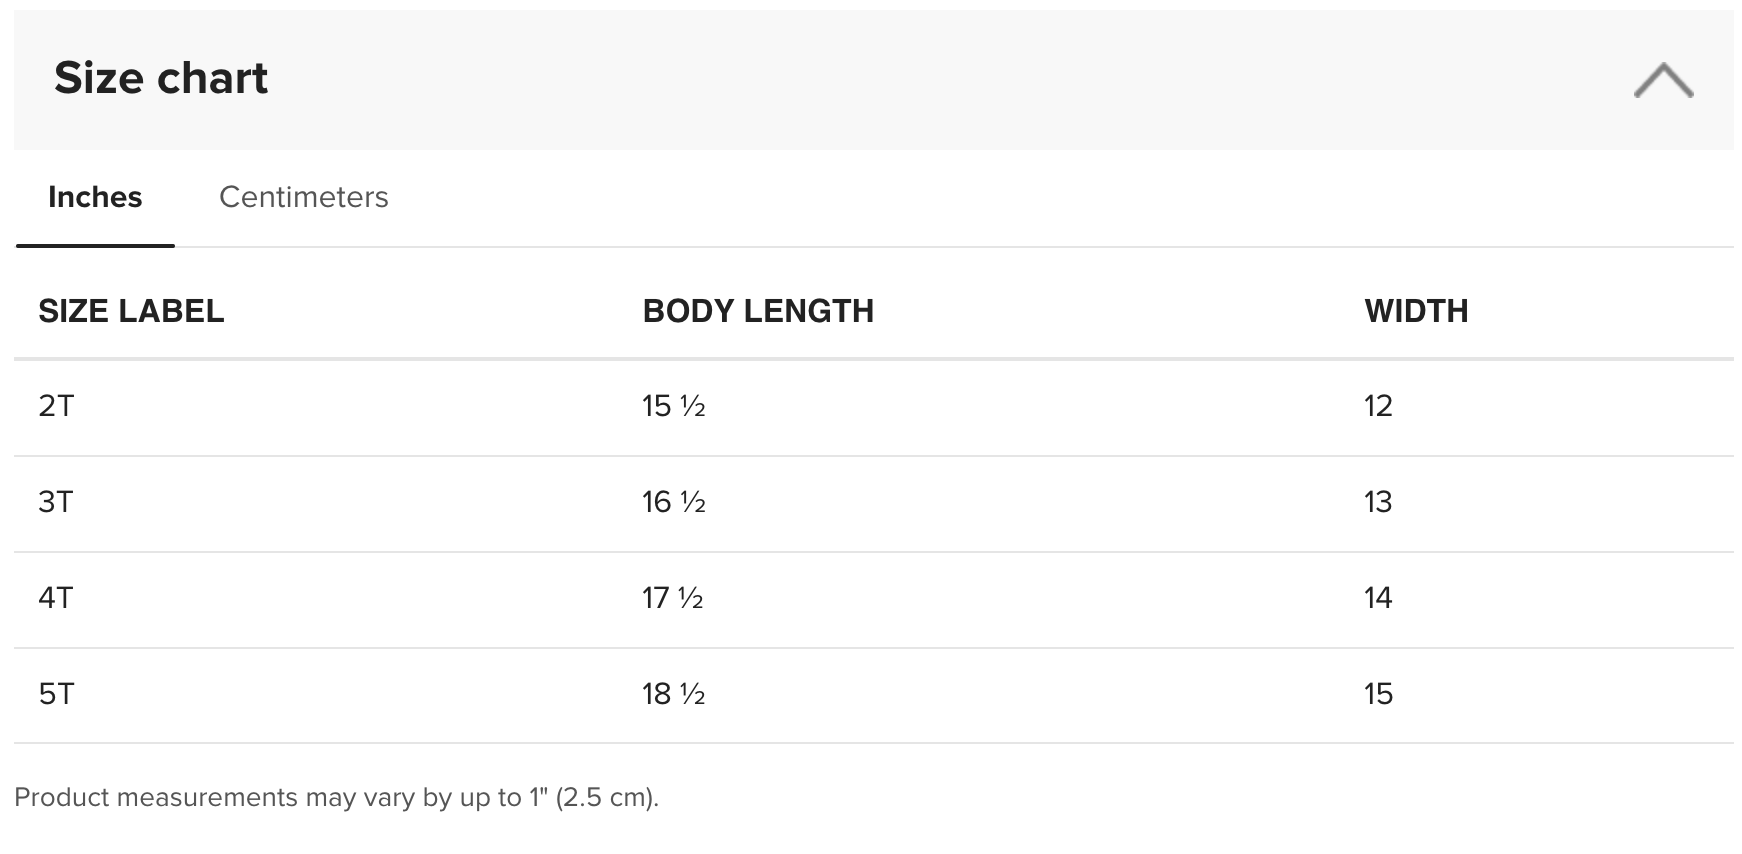Select the 5T size row label
This screenshot has width=1742, height=854.
tap(56, 694)
